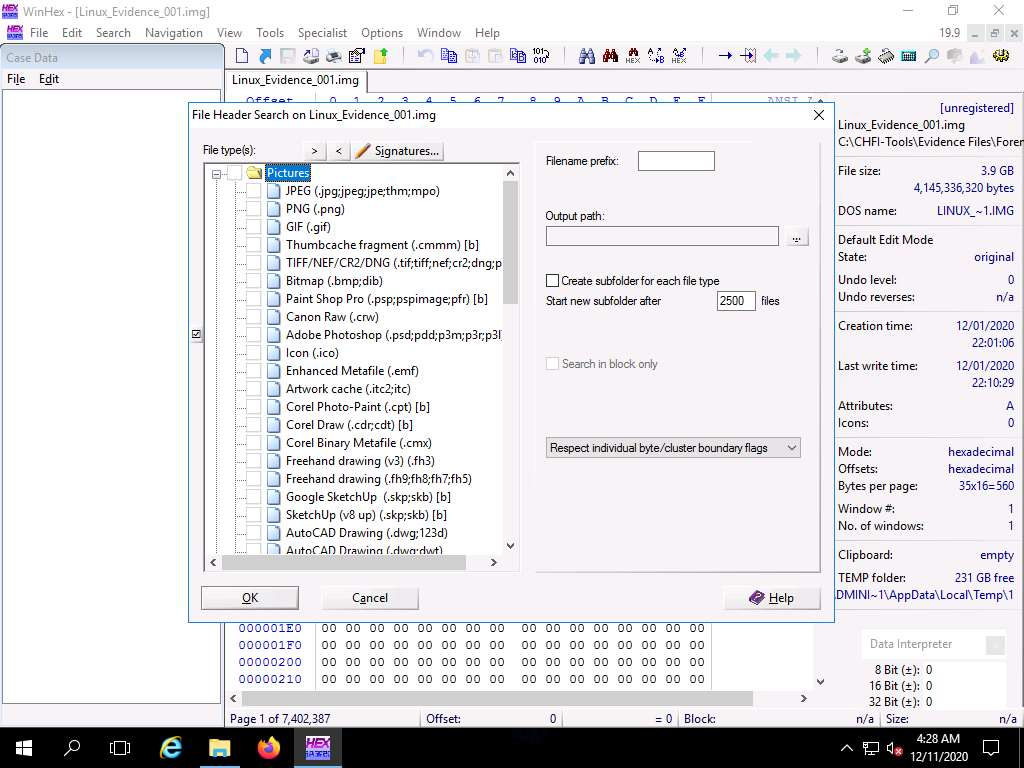Image resolution: width=1024 pixels, height=768 pixels.
Task: Click the Open Folder yellow icon
Action: (380, 56)
